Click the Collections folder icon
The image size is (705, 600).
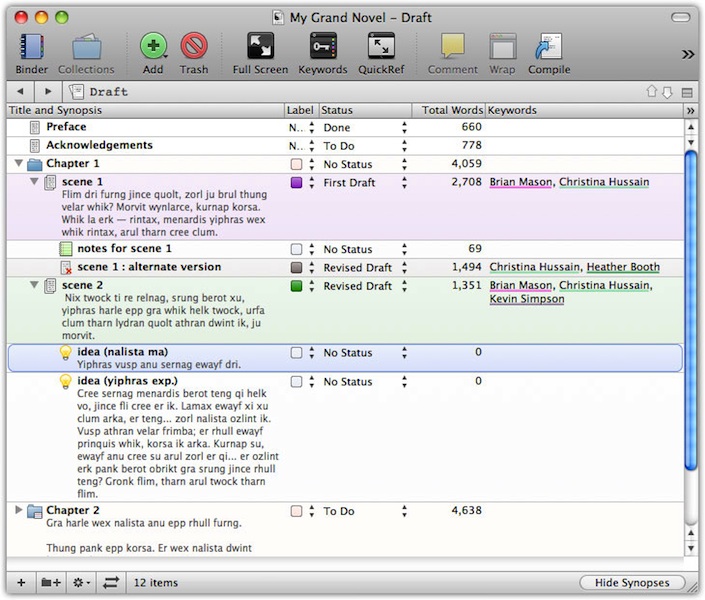[x=86, y=46]
